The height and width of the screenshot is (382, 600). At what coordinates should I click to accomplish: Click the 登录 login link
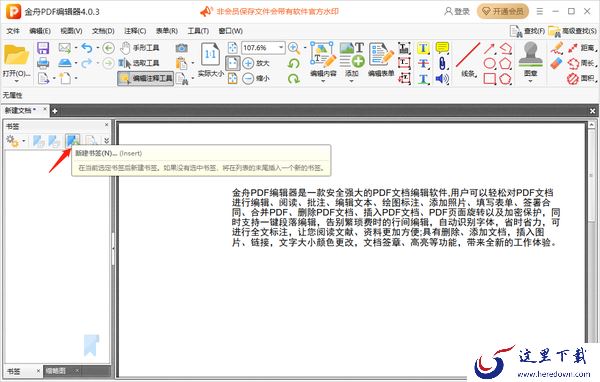point(457,11)
